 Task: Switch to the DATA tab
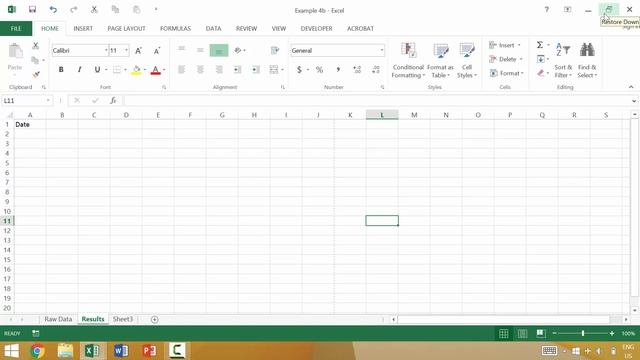click(213, 28)
